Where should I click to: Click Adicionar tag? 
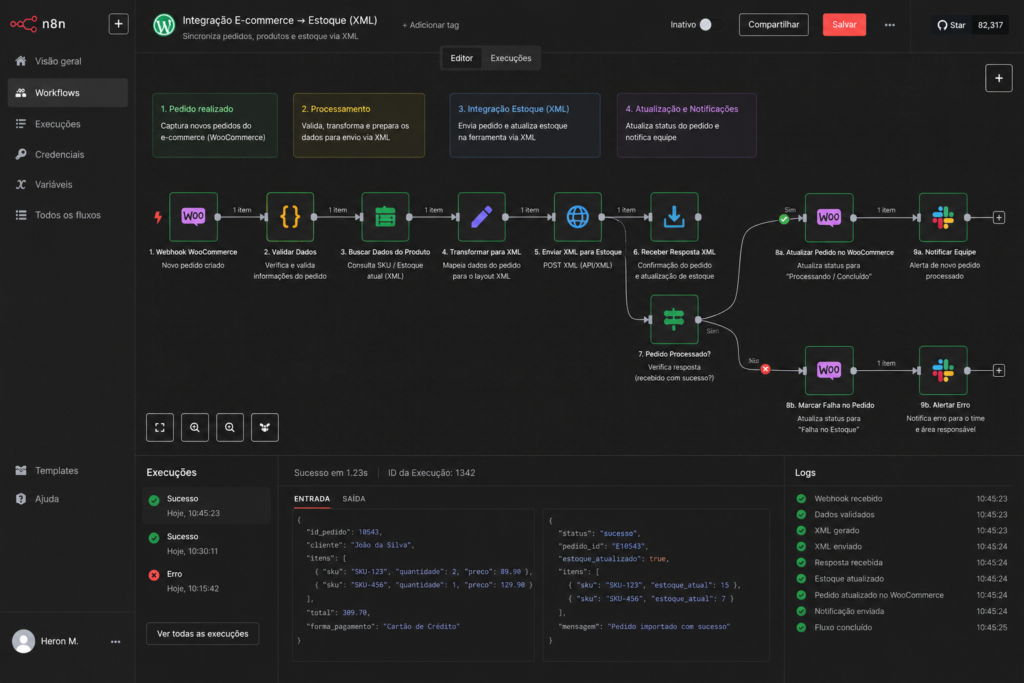(x=430, y=25)
